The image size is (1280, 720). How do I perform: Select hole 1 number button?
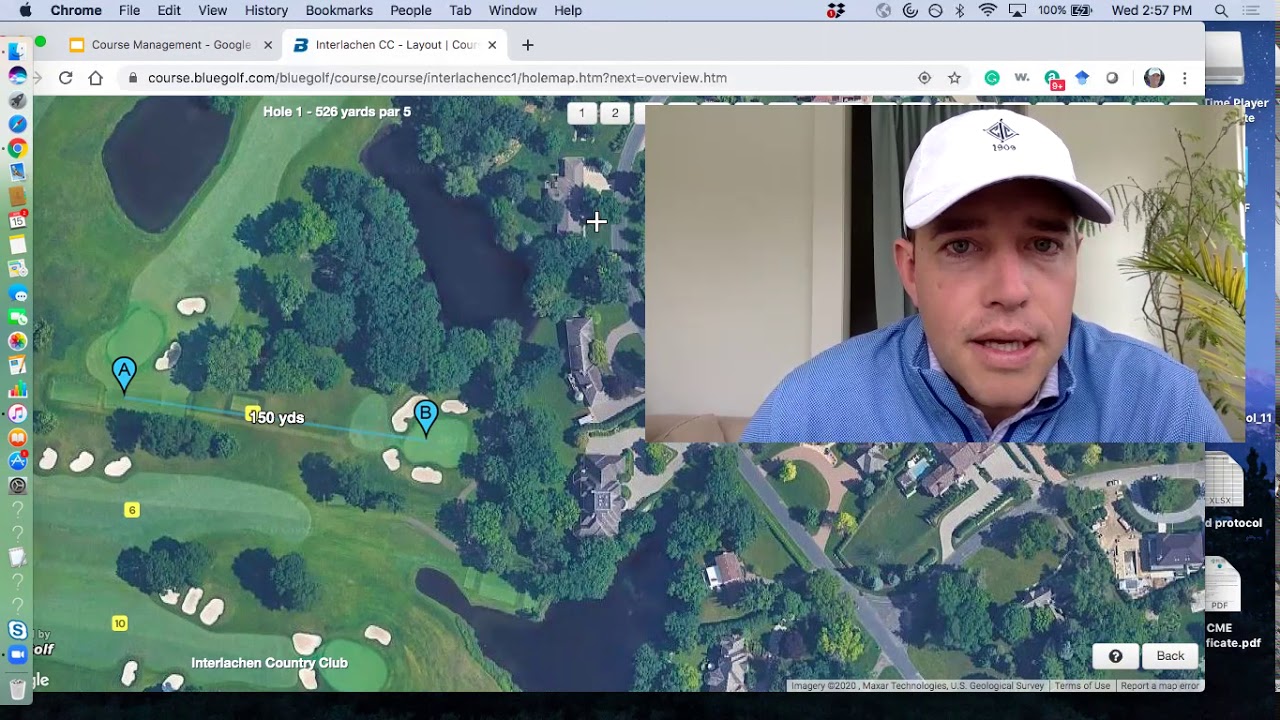tap(582, 113)
